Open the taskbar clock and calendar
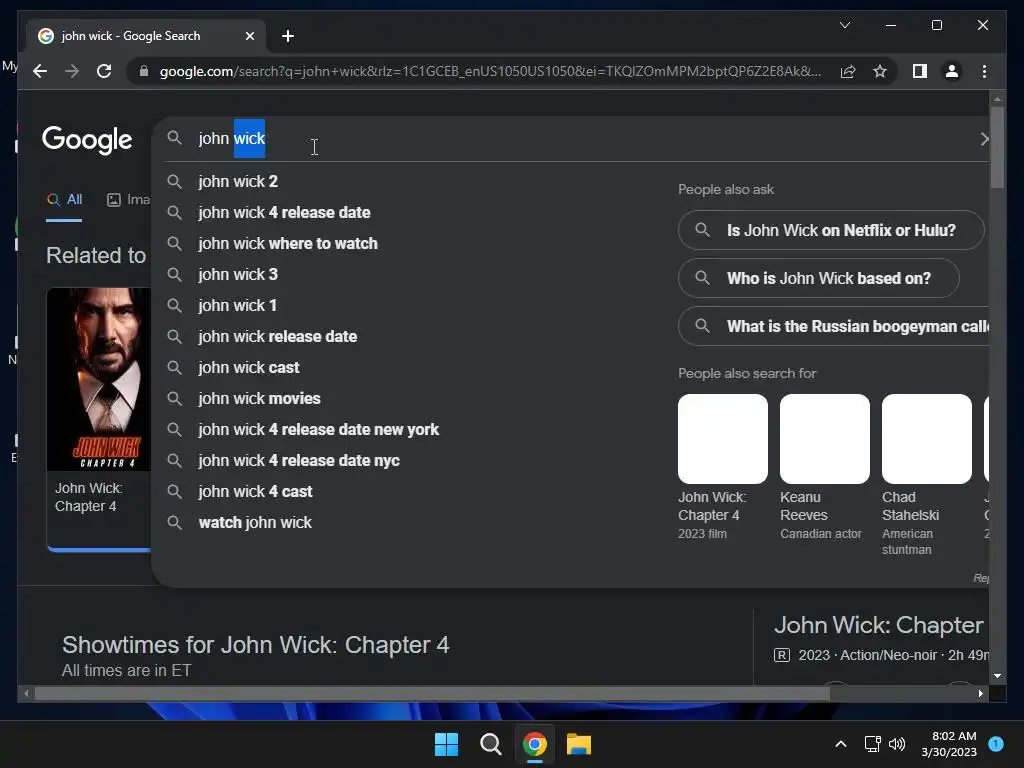This screenshot has width=1024, height=768. coord(948,744)
